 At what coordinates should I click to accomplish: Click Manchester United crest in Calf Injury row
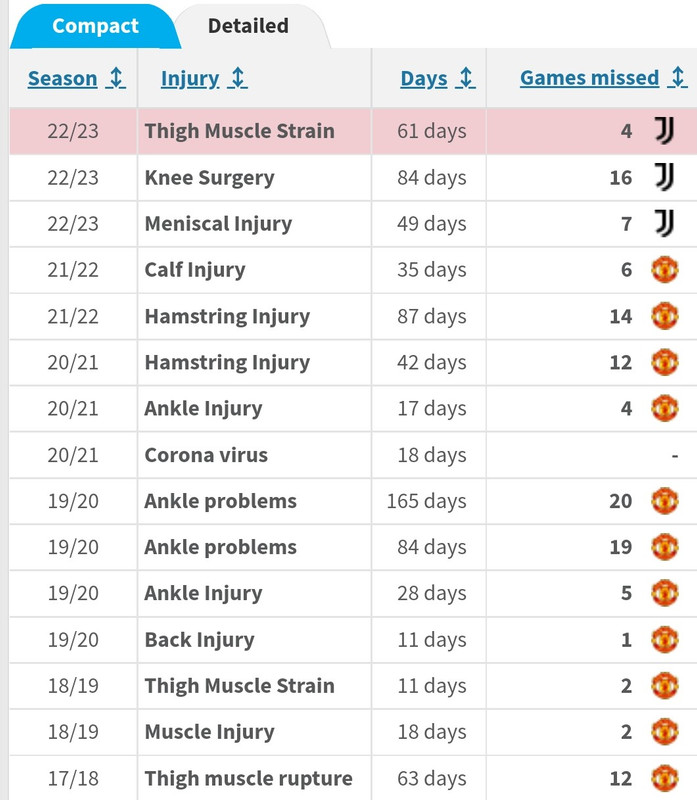point(664,269)
